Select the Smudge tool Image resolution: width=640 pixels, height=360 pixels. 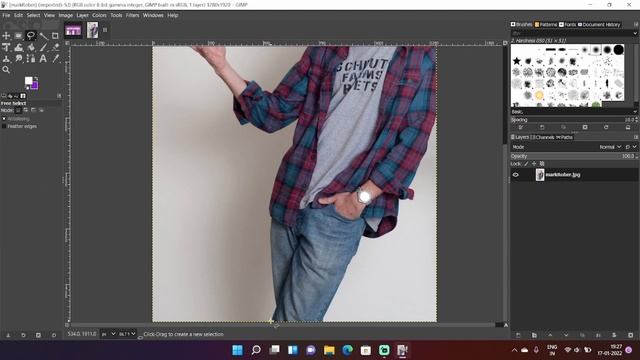[18, 59]
